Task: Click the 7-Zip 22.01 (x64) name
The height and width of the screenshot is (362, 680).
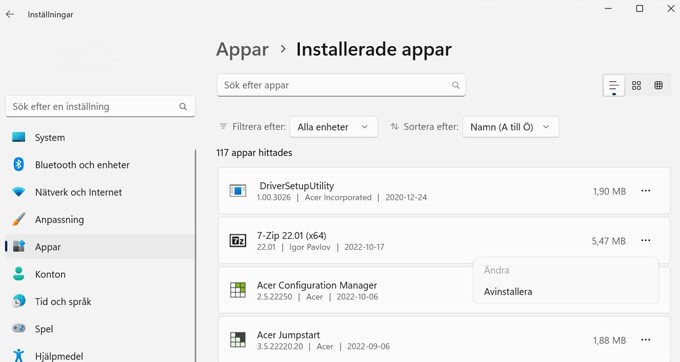Action: pyautogui.click(x=291, y=235)
